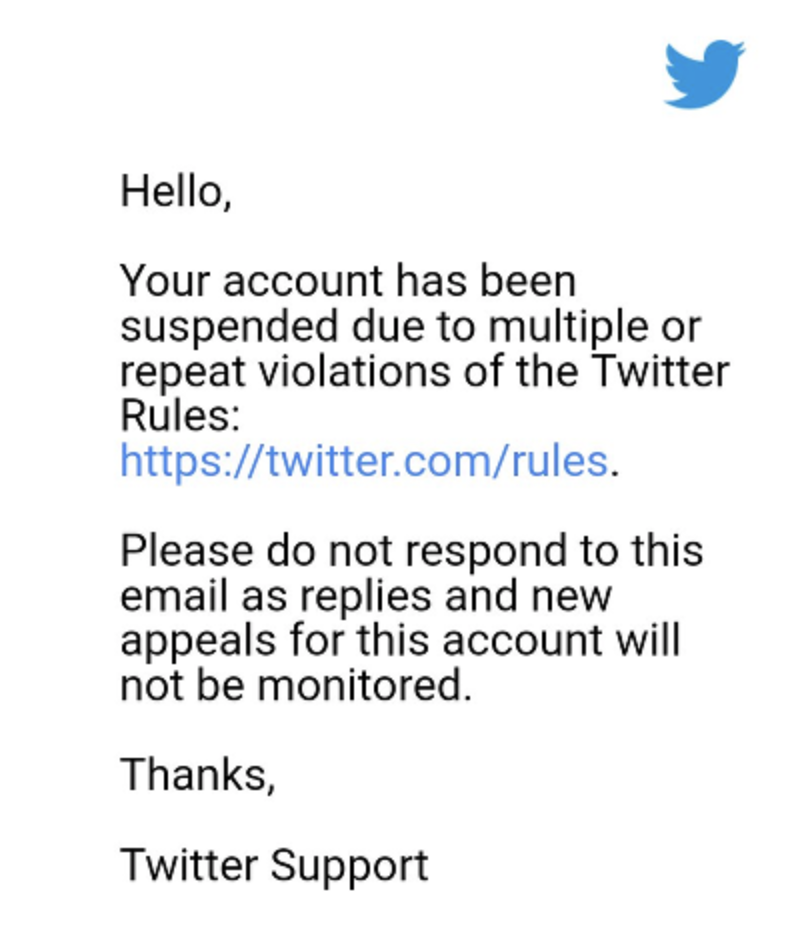
Task: Click the word "Support" in the signature
Action: tap(349, 867)
